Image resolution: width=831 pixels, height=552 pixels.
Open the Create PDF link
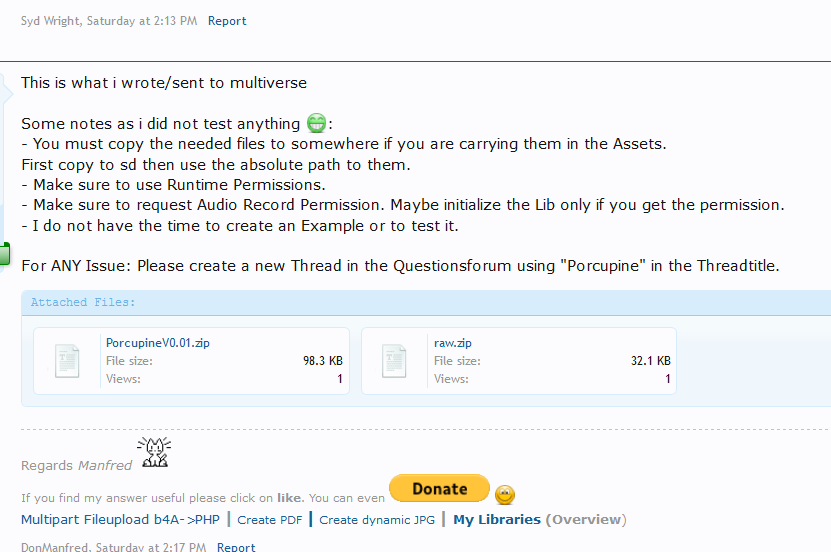270,520
